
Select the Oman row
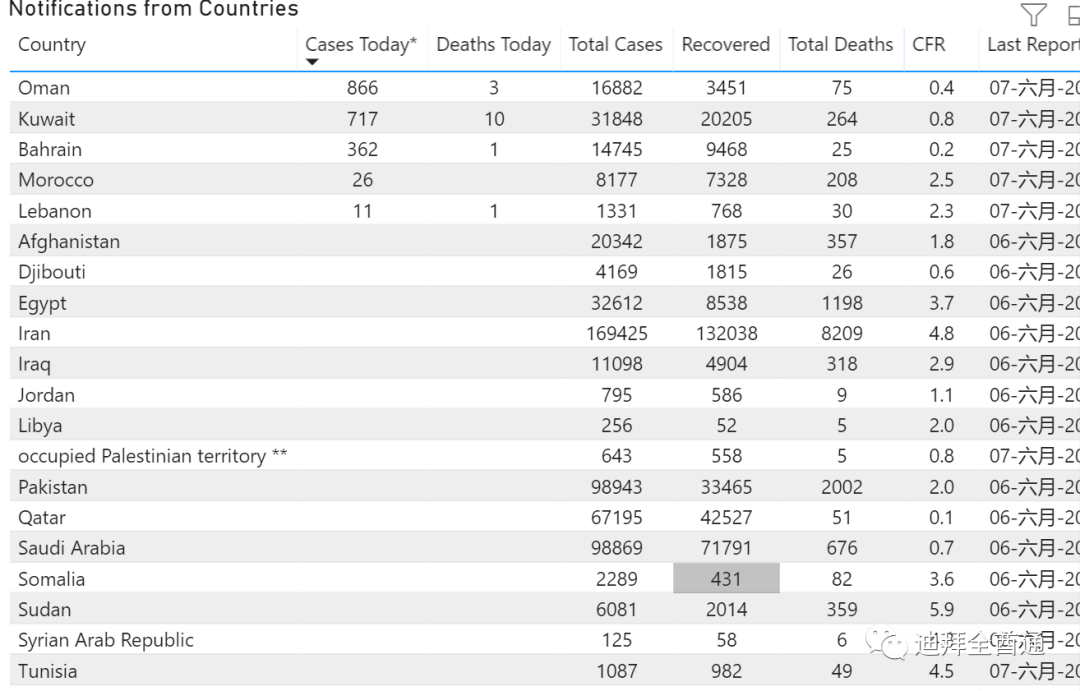[44, 88]
